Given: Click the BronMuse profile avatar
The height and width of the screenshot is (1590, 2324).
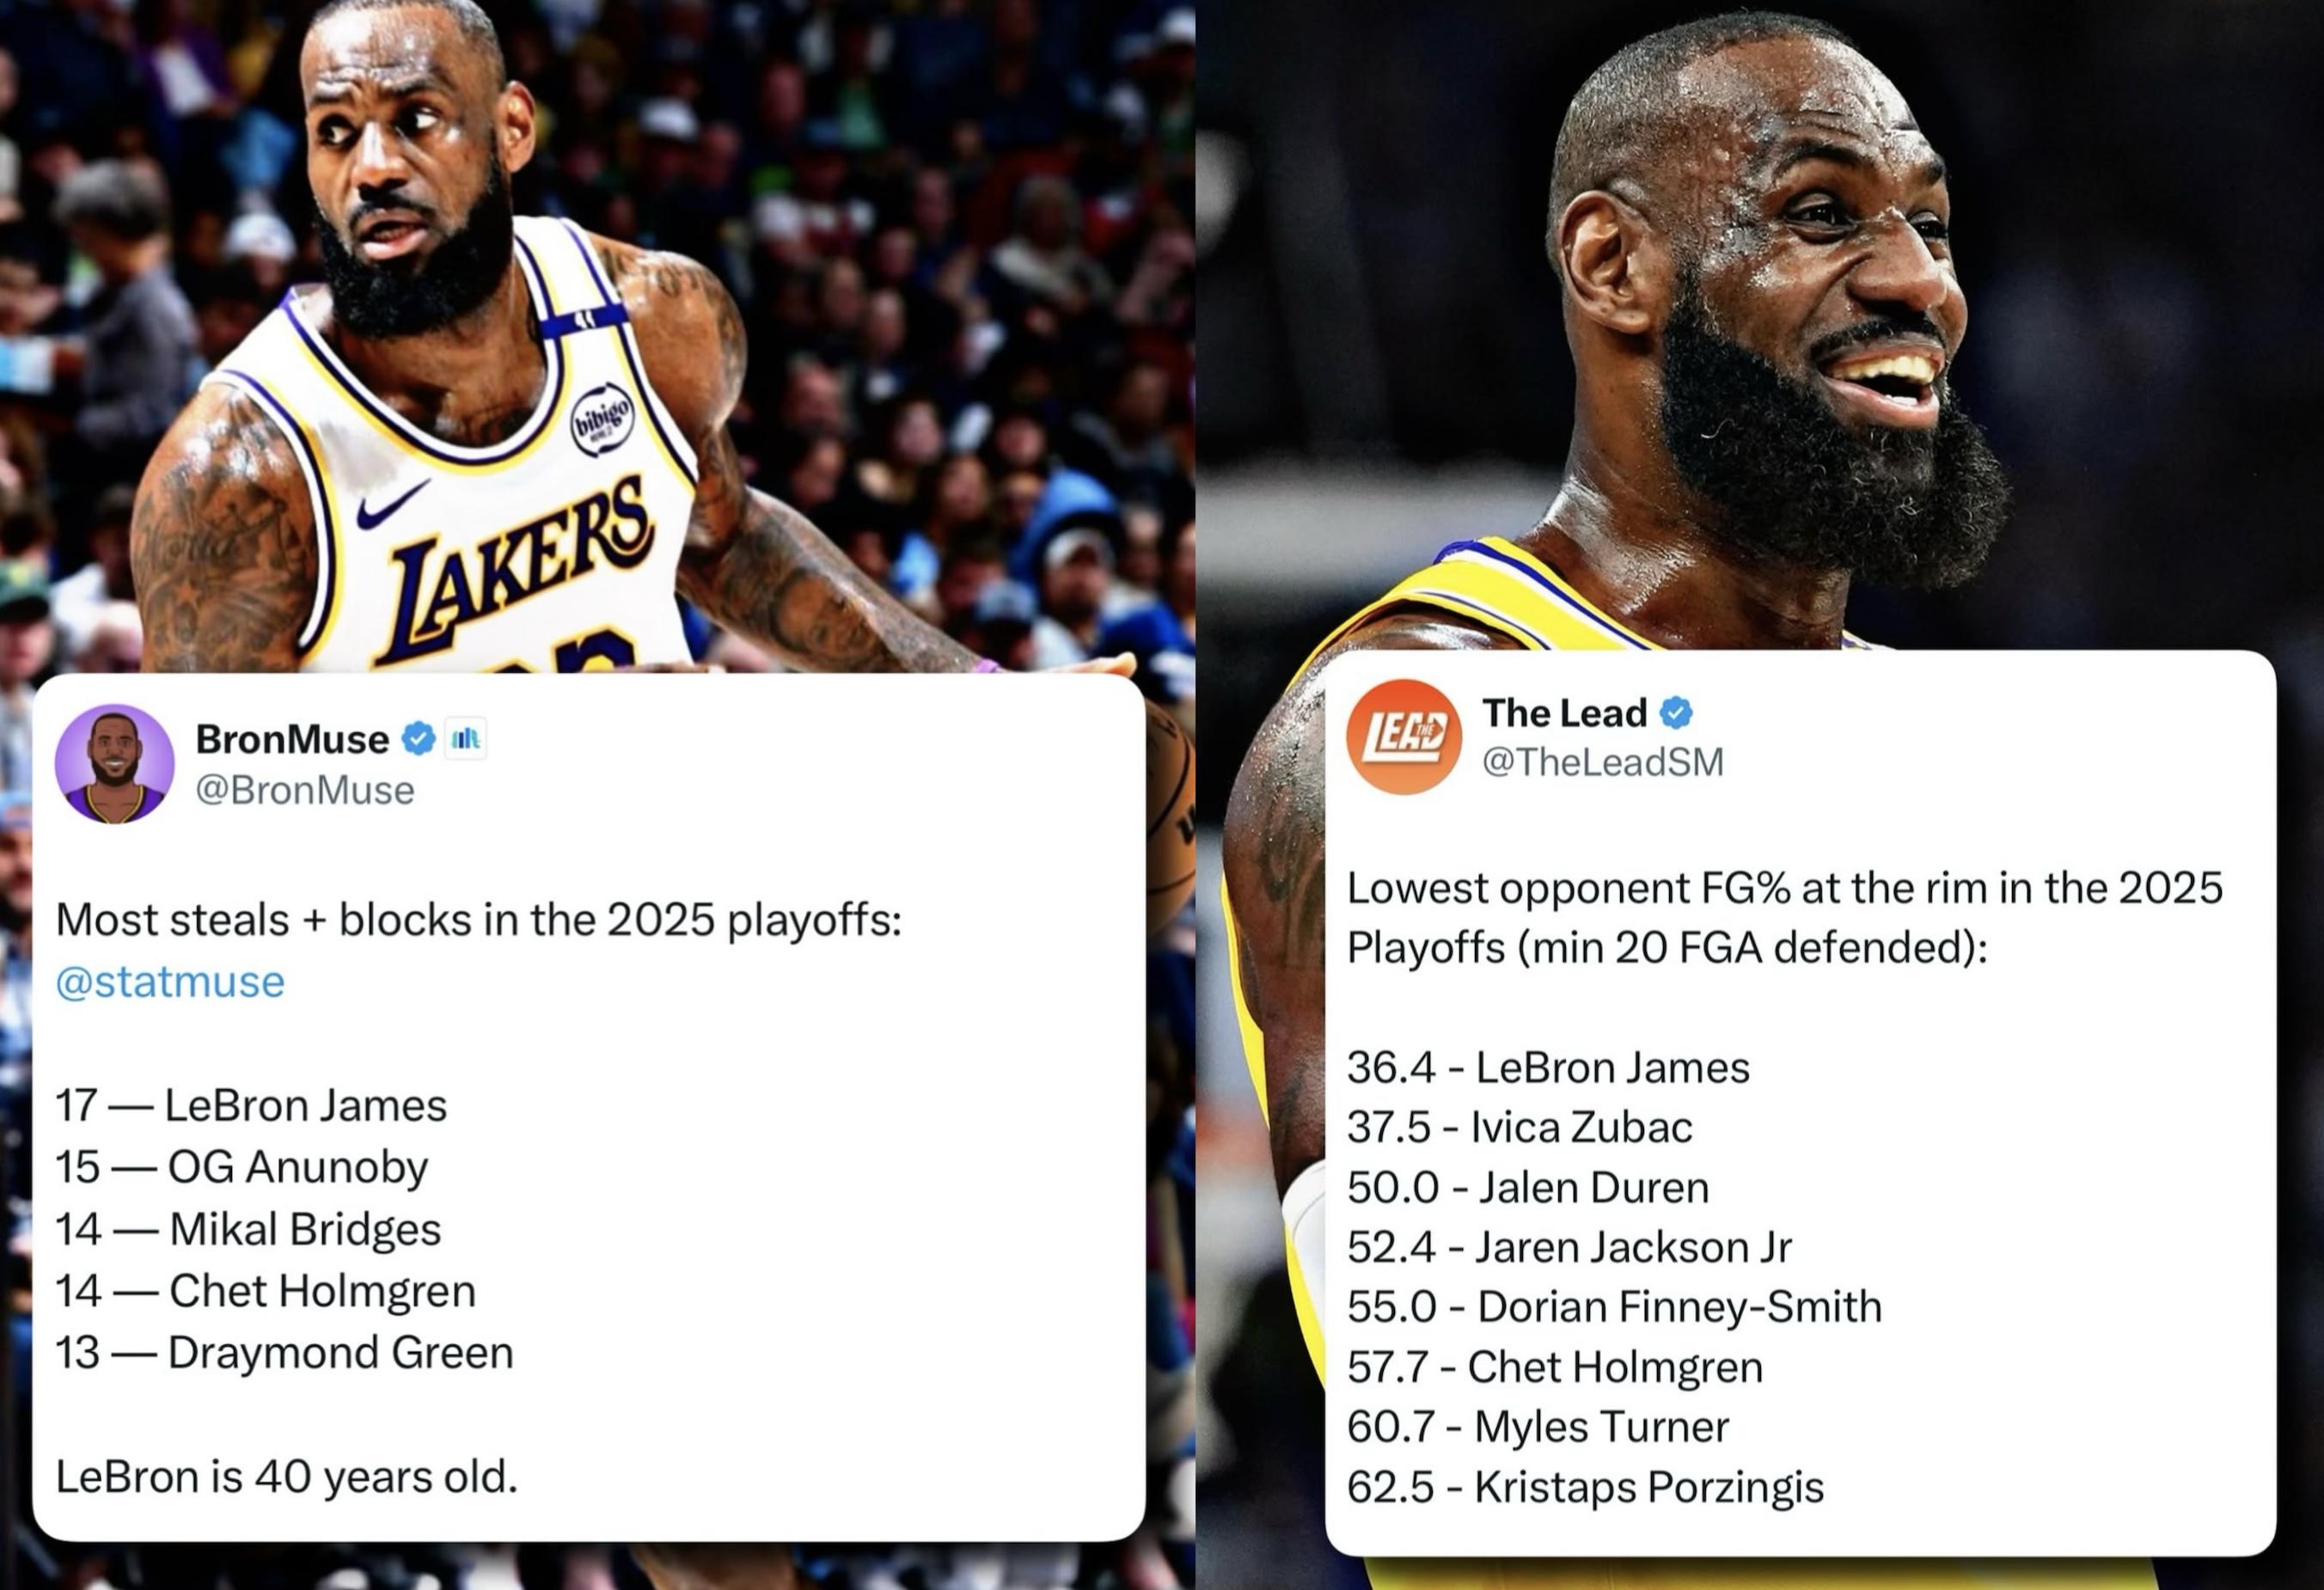Looking at the screenshot, I should tap(114, 764).
